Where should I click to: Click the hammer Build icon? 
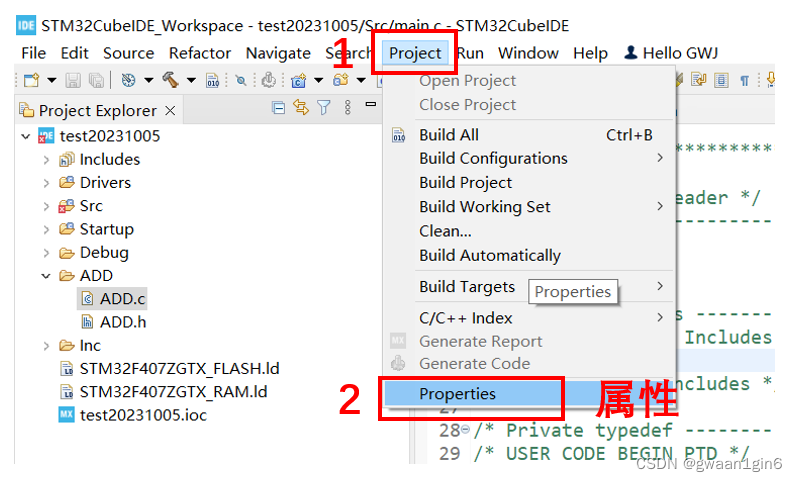170,80
